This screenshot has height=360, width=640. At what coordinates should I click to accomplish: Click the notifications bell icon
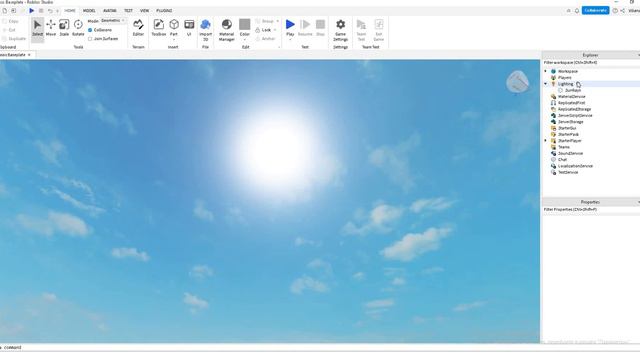coord(577,11)
